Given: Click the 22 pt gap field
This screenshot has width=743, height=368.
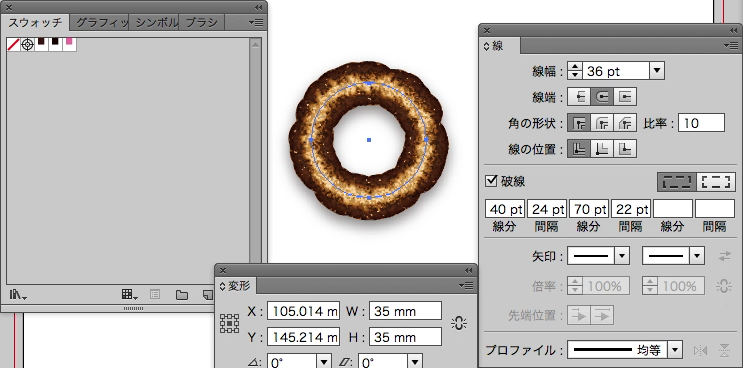Looking at the screenshot, I should click(x=631, y=209).
